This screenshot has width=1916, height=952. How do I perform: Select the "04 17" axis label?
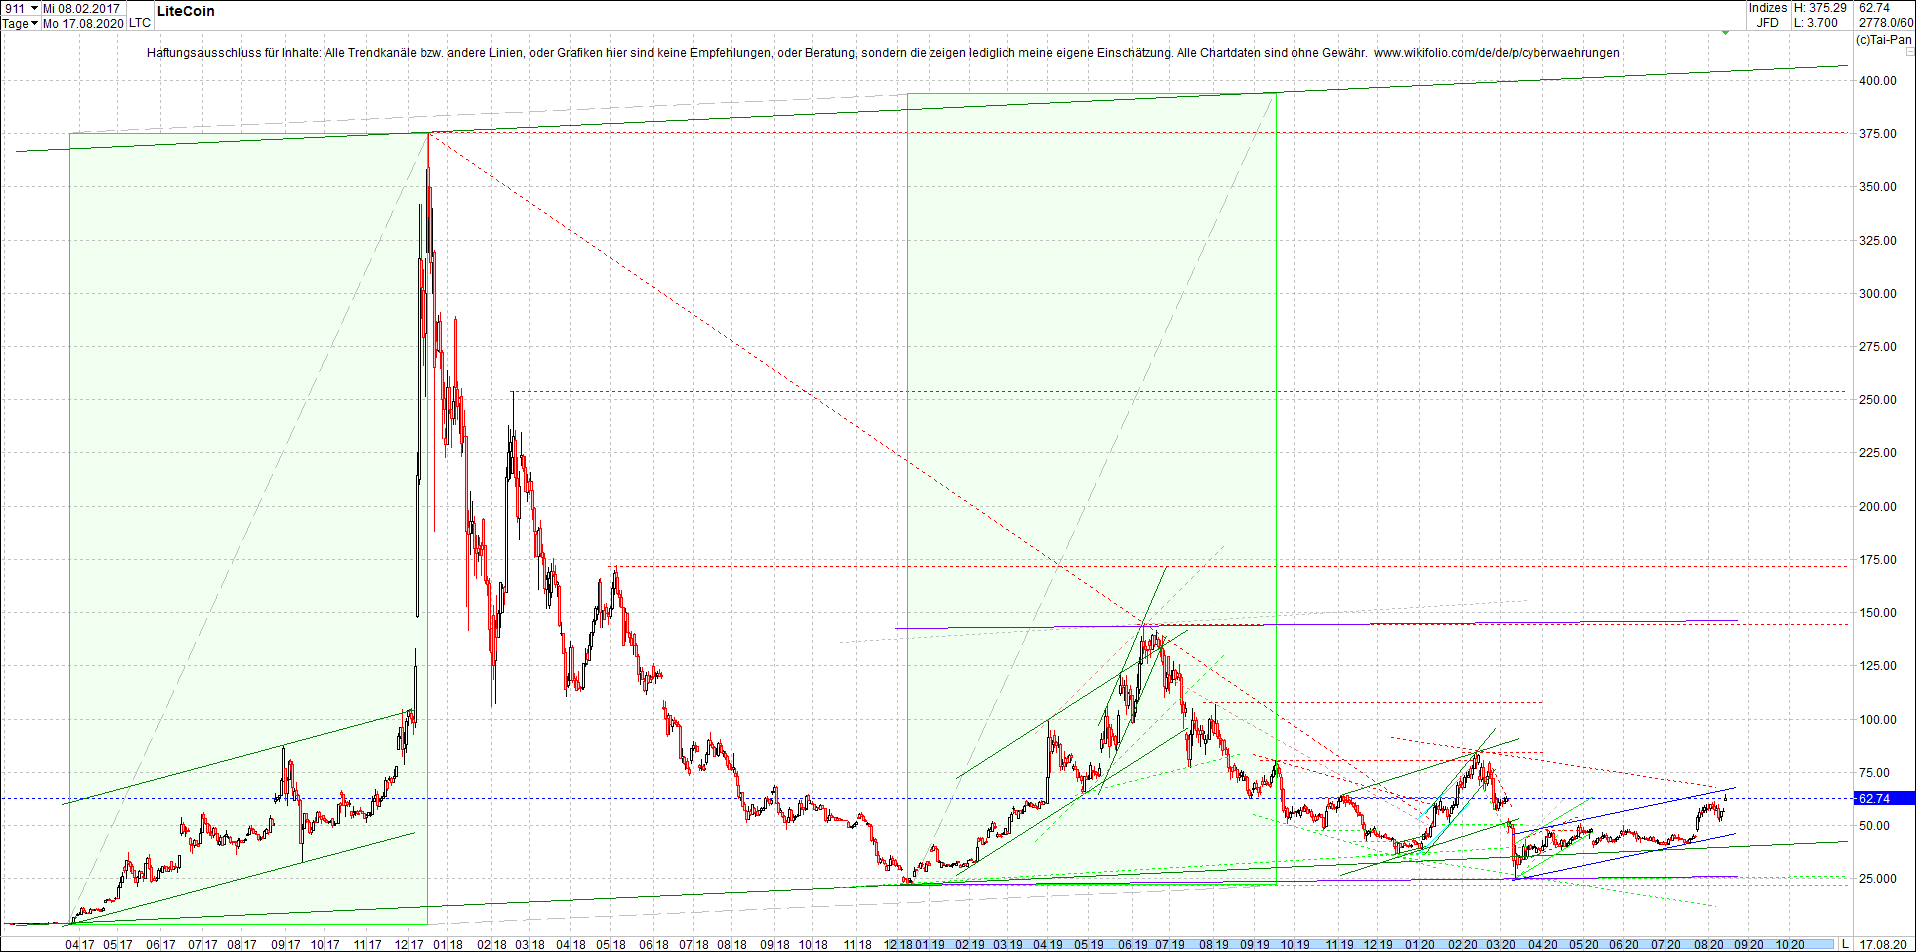[x=80, y=942]
